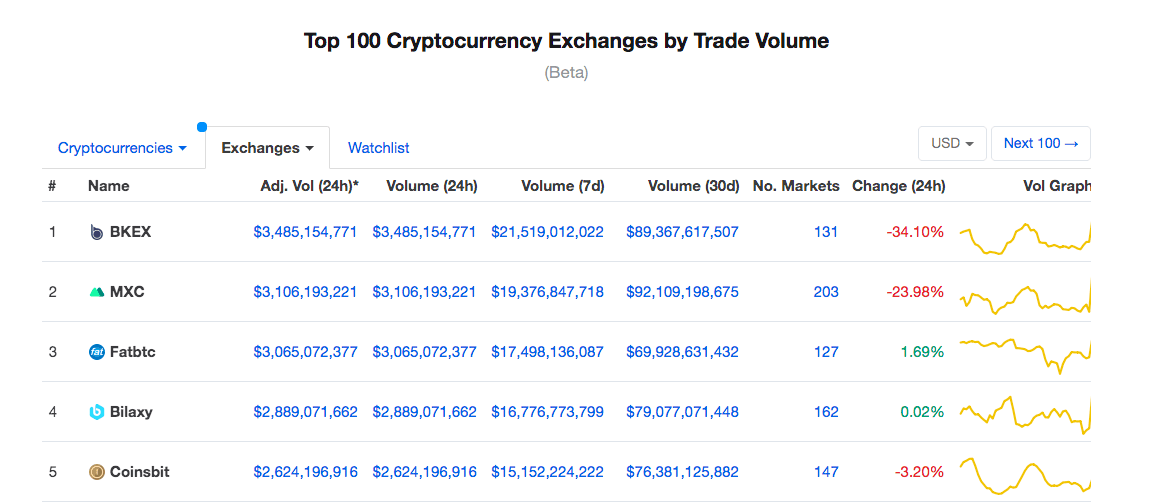Click MXC's 203 markets count link
The image size is (1153, 503).
[x=826, y=292]
